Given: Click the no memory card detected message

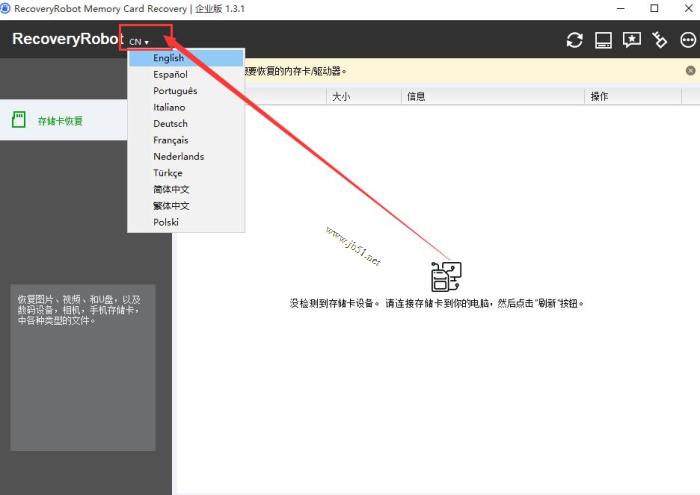Looking at the screenshot, I should click(x=437, y=304).
